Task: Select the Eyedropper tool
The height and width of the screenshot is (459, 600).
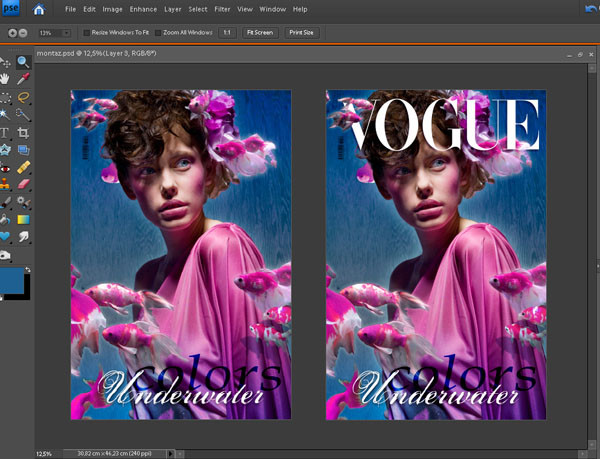Action: pos(23,79)
